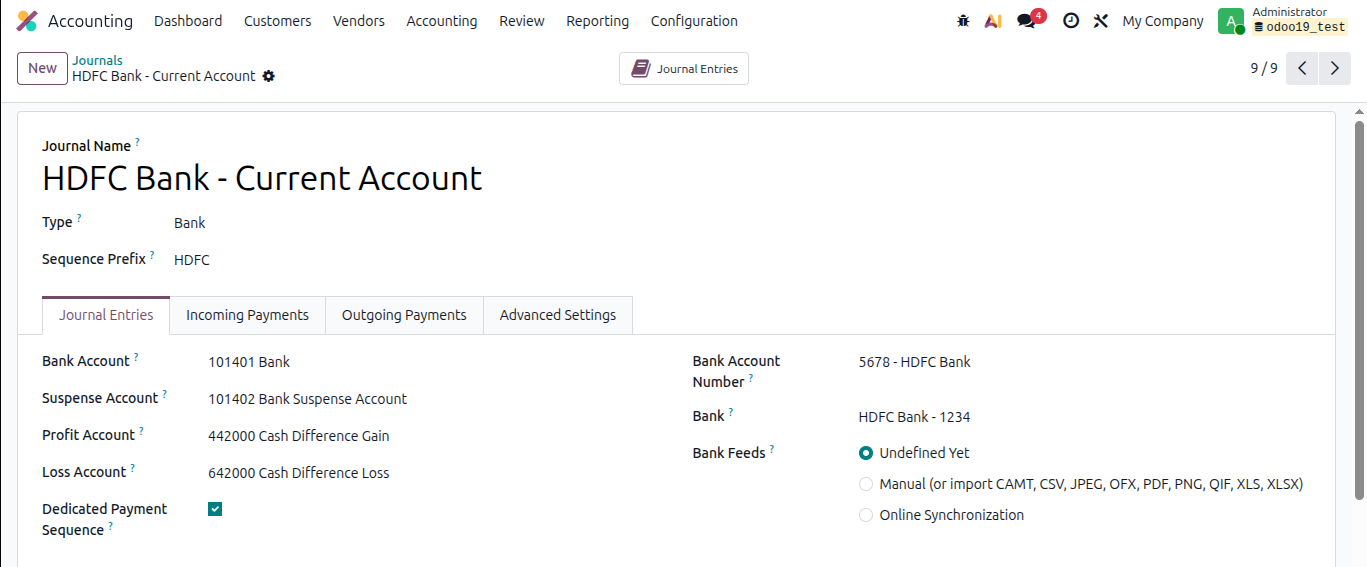1367x567 pixels.
Task: Click the vertical page scrollbar
Action: click(x=1359, y=310)
